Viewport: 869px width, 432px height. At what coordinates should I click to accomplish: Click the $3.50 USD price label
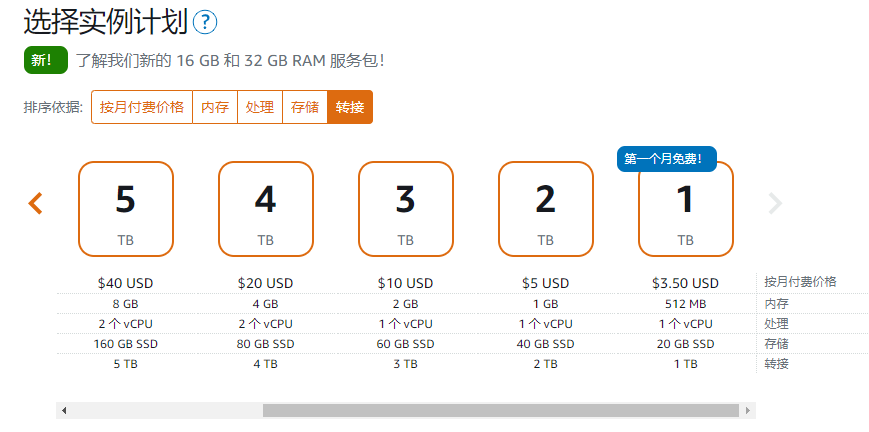pyautogui.click(x=686, y=283)
